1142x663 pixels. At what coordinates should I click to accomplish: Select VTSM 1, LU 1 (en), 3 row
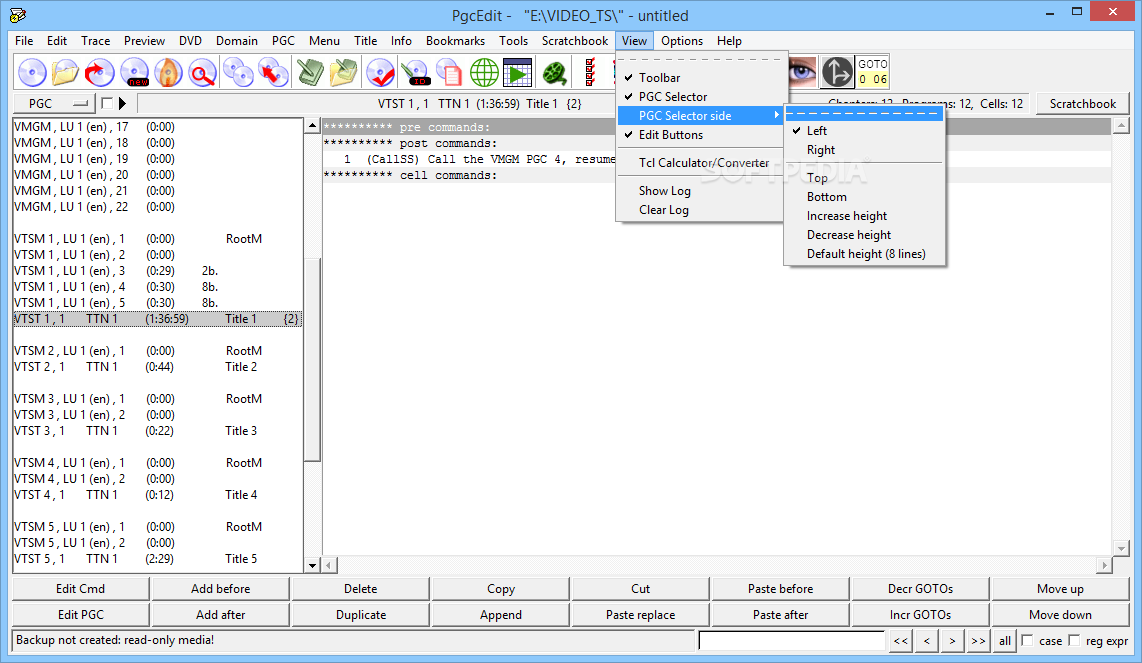[x=157, y=271]
